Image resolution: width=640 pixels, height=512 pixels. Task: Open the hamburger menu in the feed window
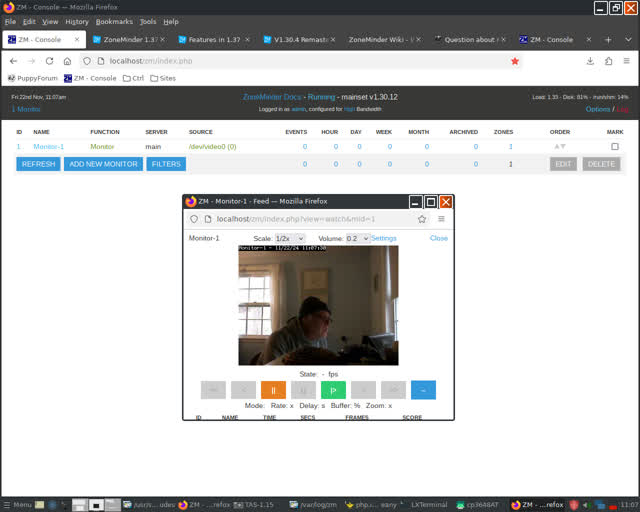click(x=441, y=219)
